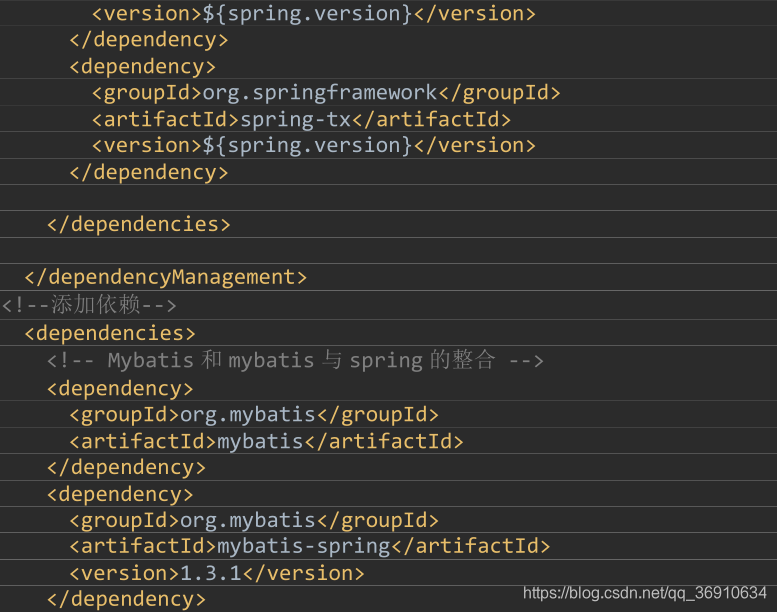Click the first org.mybatis groupId line
The height and width of the screenshot is (612, 777).
(254, 414)
